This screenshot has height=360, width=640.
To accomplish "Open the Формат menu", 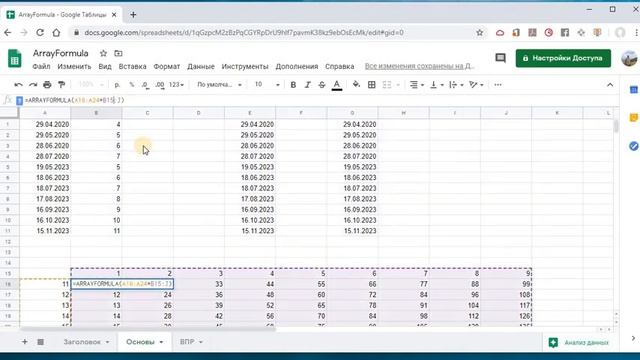I will [167, 67].
